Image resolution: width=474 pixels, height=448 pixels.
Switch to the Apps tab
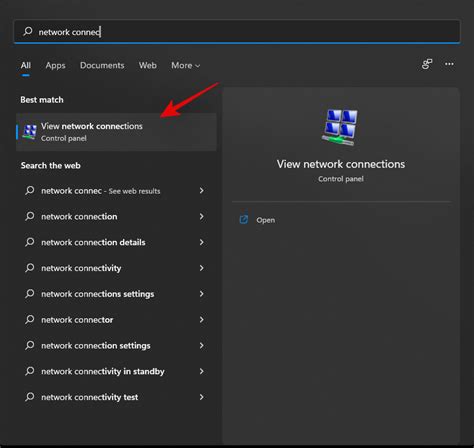pos(55,65)
